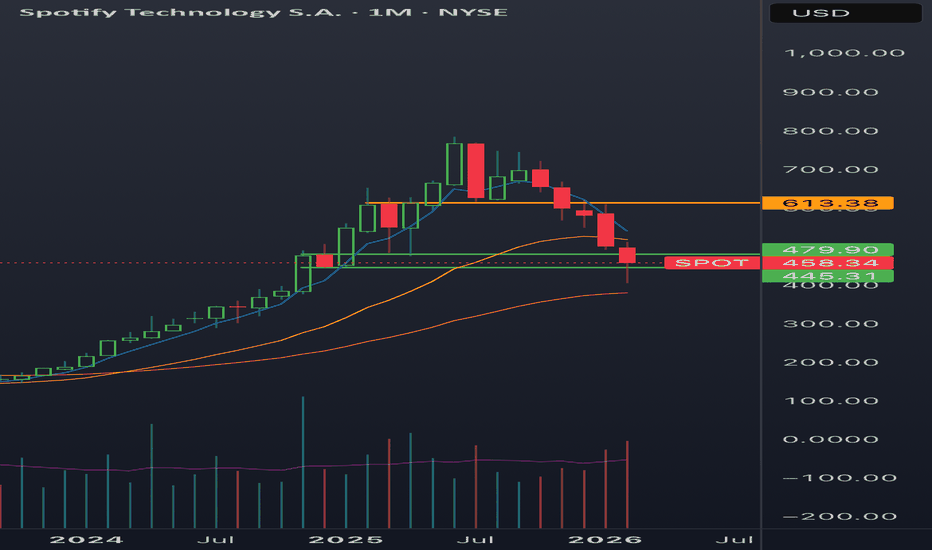Image resolution: width=932 pixels, height=550 pixels.
Task: Click the 2025 time axis label
Action: 346,540
